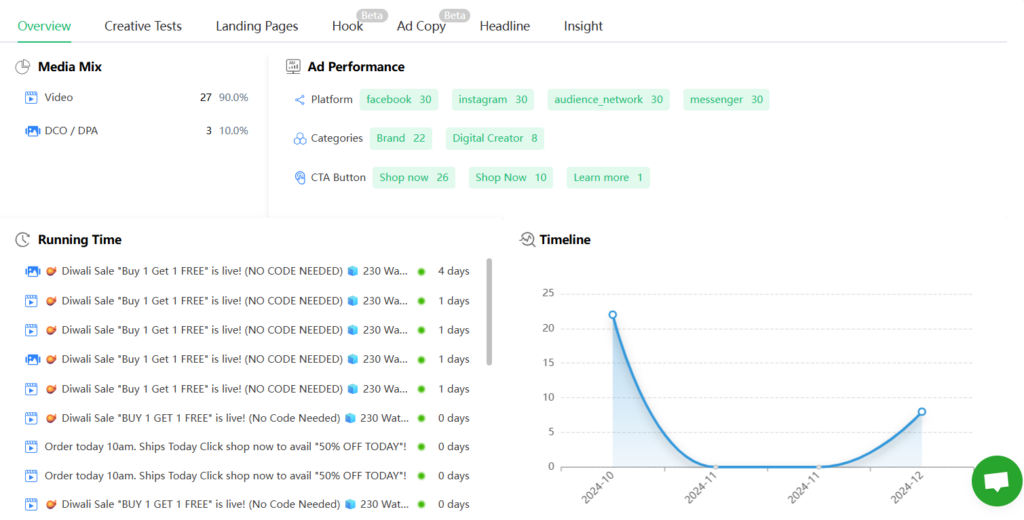
Task: Click the DCO / DPA media icon
Action: [32, 131]
